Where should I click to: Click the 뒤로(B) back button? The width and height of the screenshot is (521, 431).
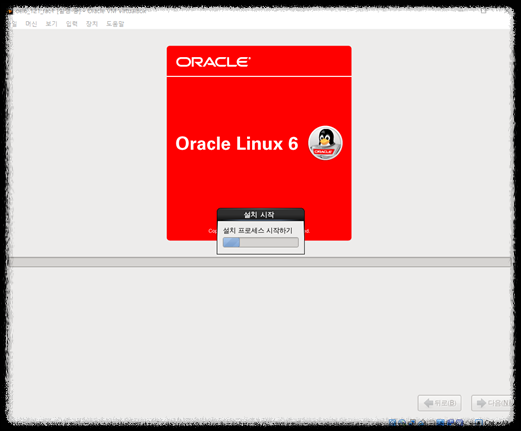click(x=439, y=403)
